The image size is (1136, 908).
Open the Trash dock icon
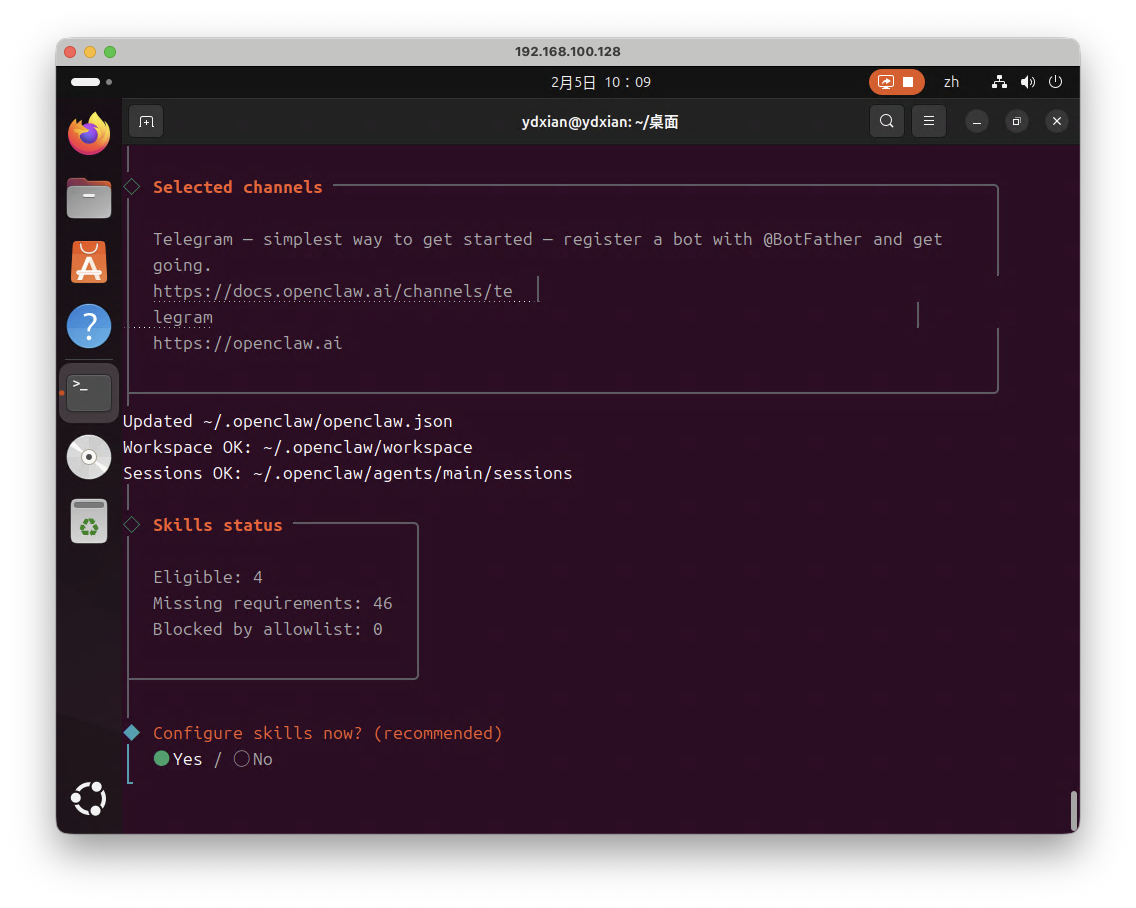[x=88, y=521]
